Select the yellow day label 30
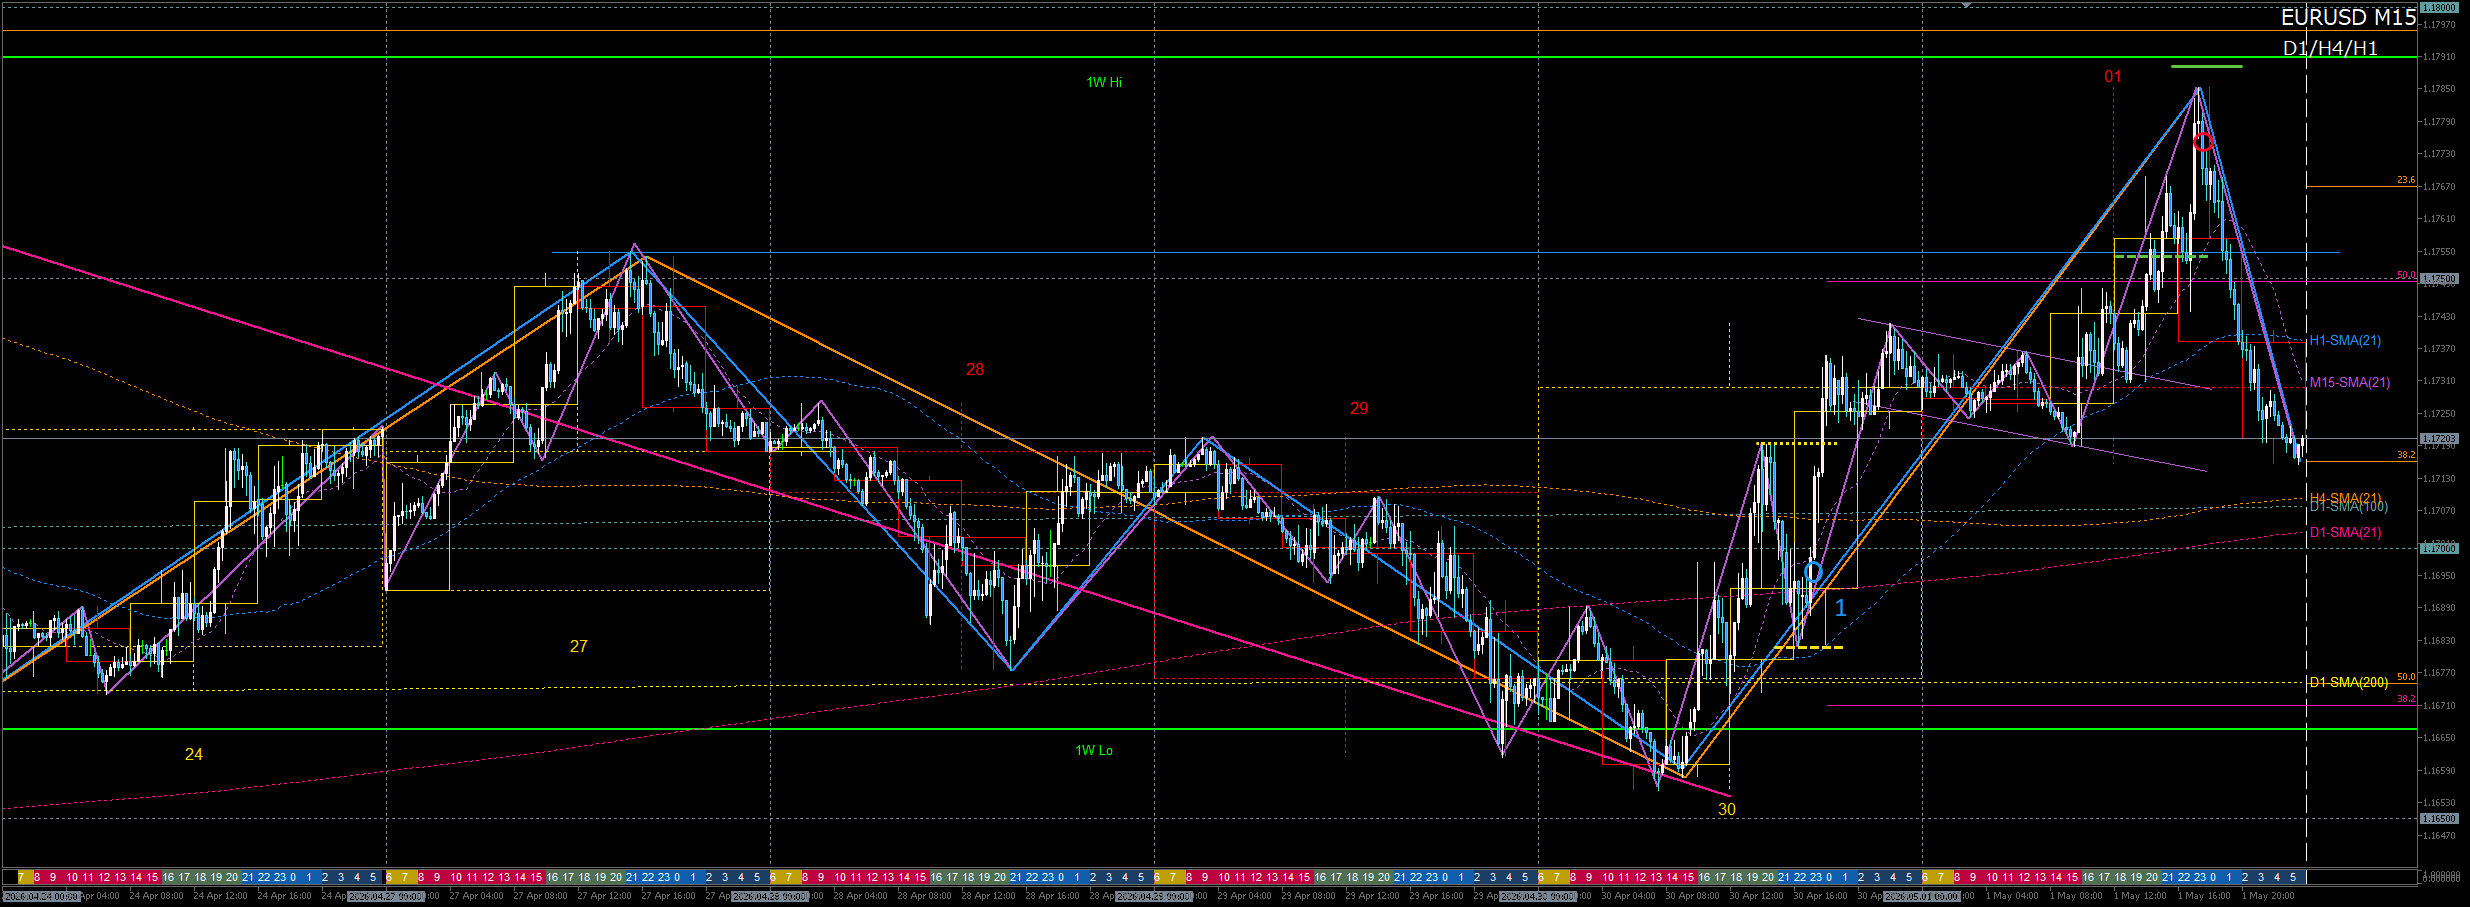The width and height of the screenshot is (2470, 907). click(x=1727, y=810)
